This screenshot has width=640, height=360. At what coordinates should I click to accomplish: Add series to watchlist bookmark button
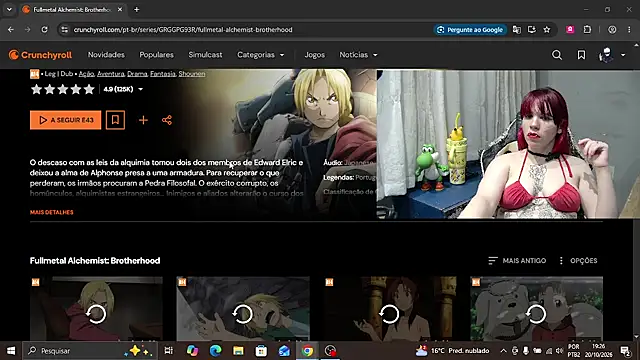[x=116, y=120]
